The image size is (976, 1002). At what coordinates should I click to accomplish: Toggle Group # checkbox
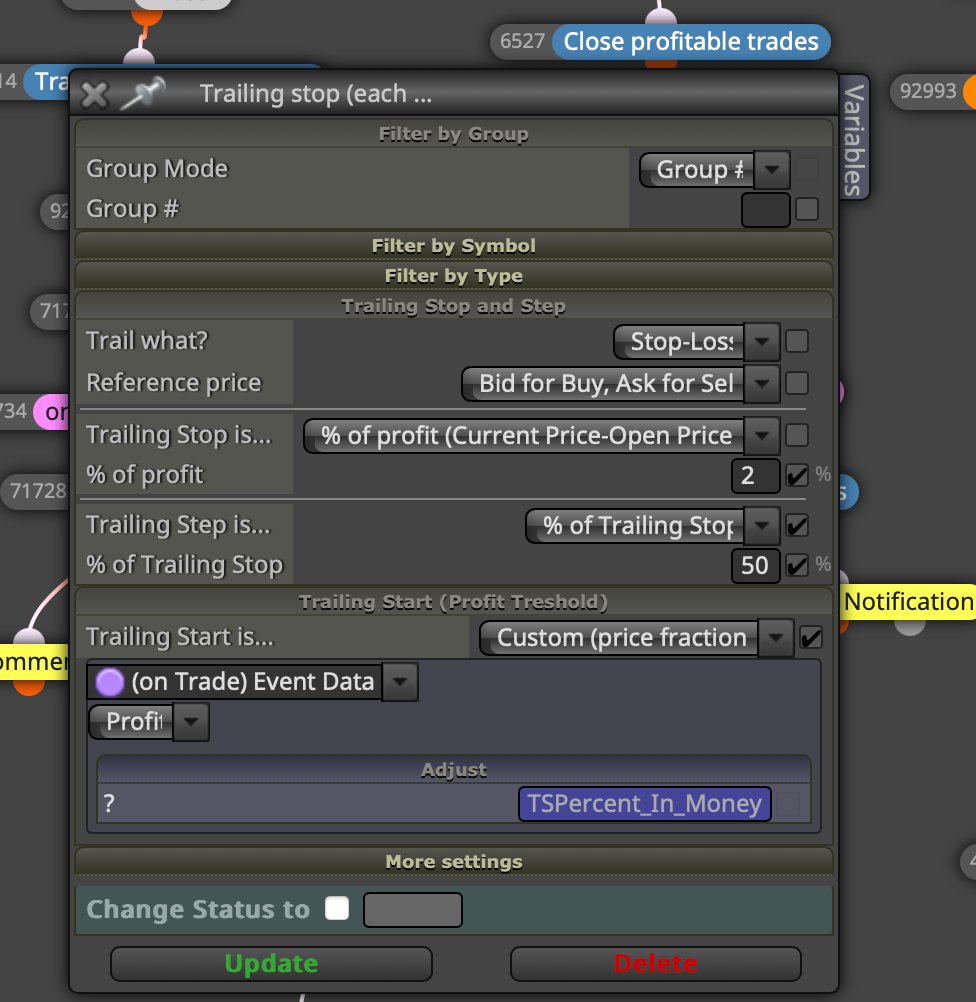click(x=807, y=209)
